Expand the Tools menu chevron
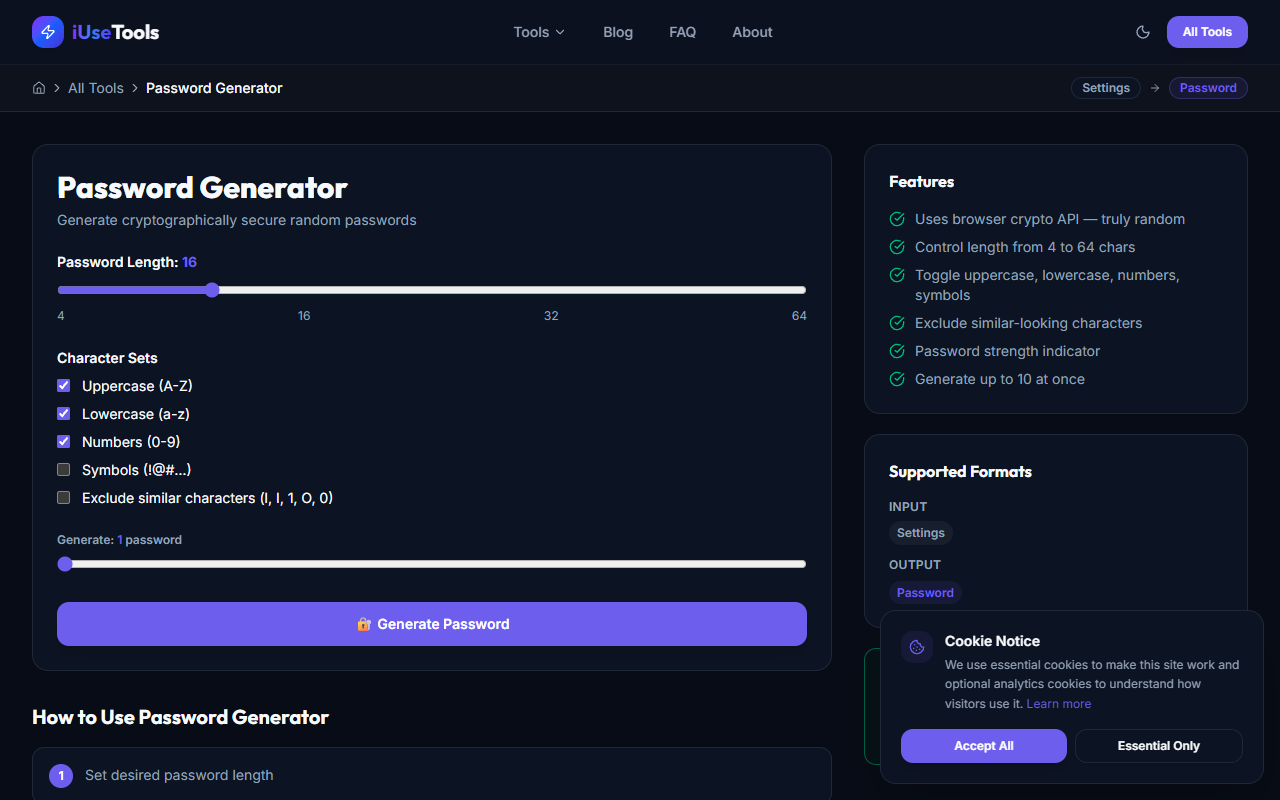The height and width of the screenshot is (800, 1280). 560,32
